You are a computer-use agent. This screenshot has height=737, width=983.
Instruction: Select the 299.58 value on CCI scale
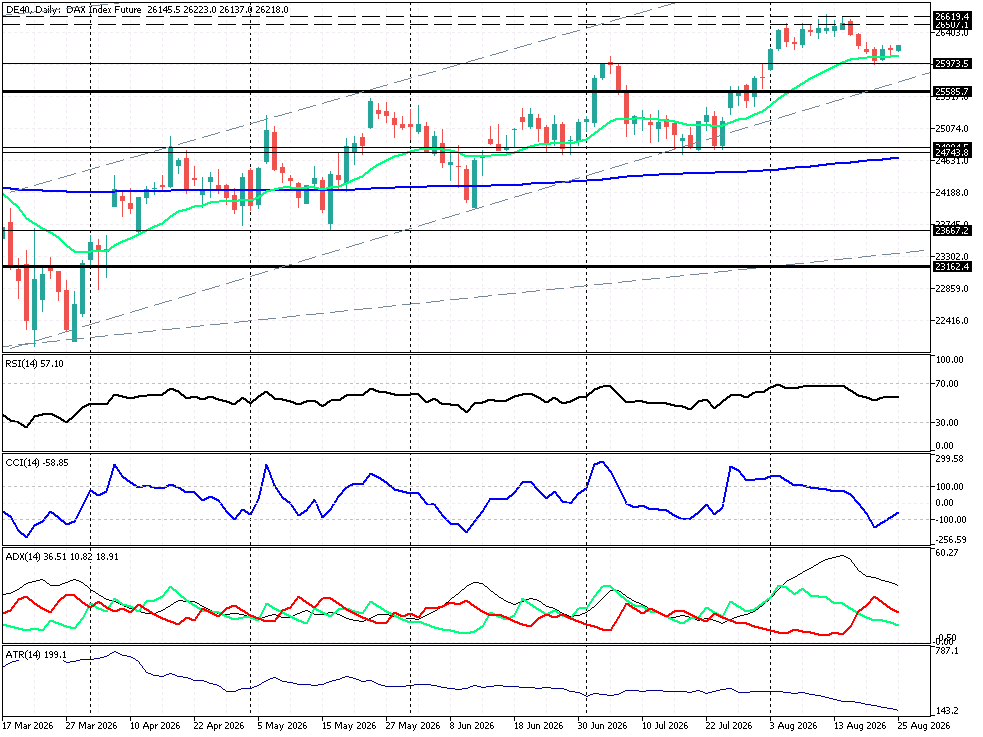coord(949,459)
